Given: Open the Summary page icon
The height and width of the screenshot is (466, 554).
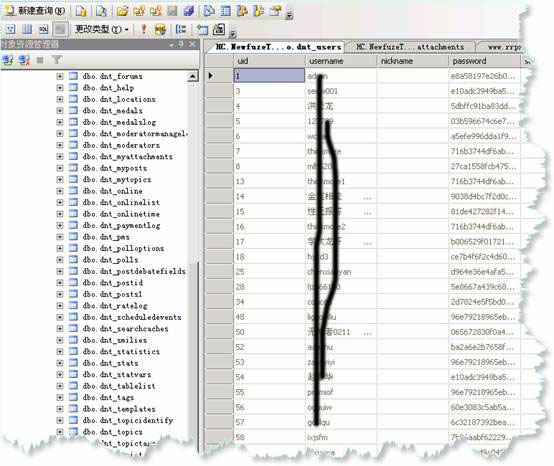Looking at the screenshot, I should point(225,11).
